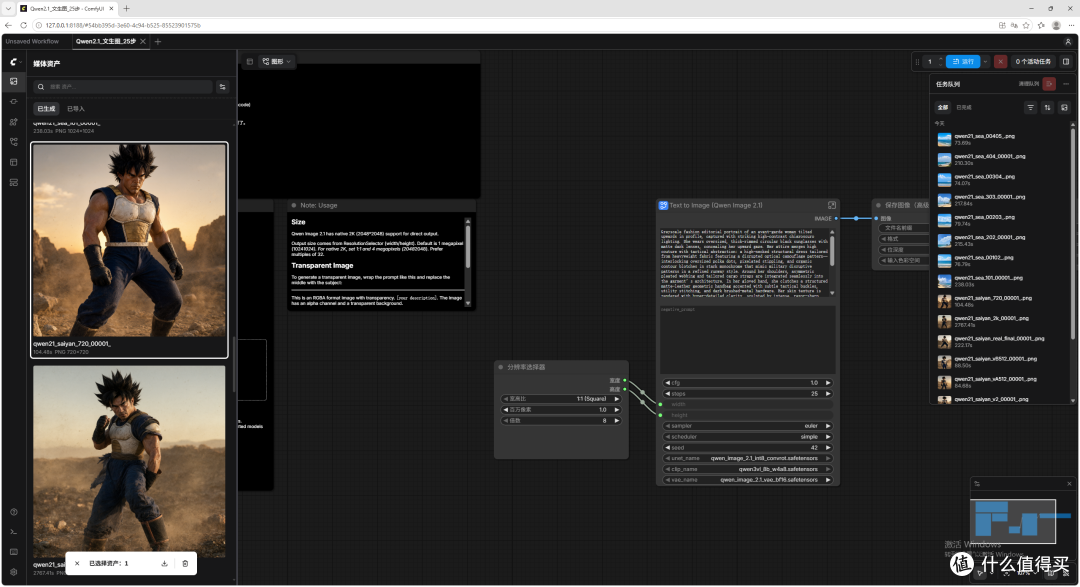1080x587 pixels.
Task: Sort the task queue list
Action: click(1048, 107)
